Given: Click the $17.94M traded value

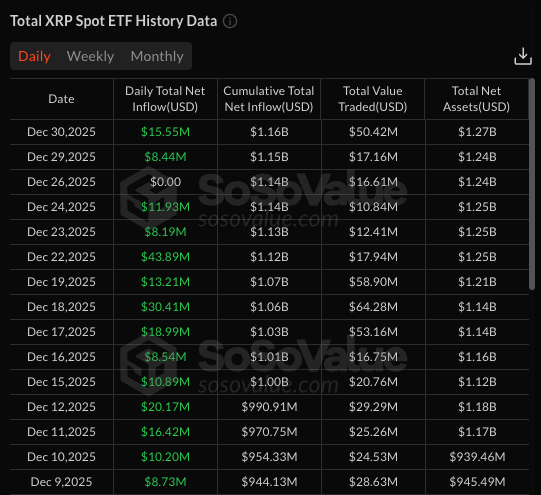Looking at the screenshot, I should (373, 257).
